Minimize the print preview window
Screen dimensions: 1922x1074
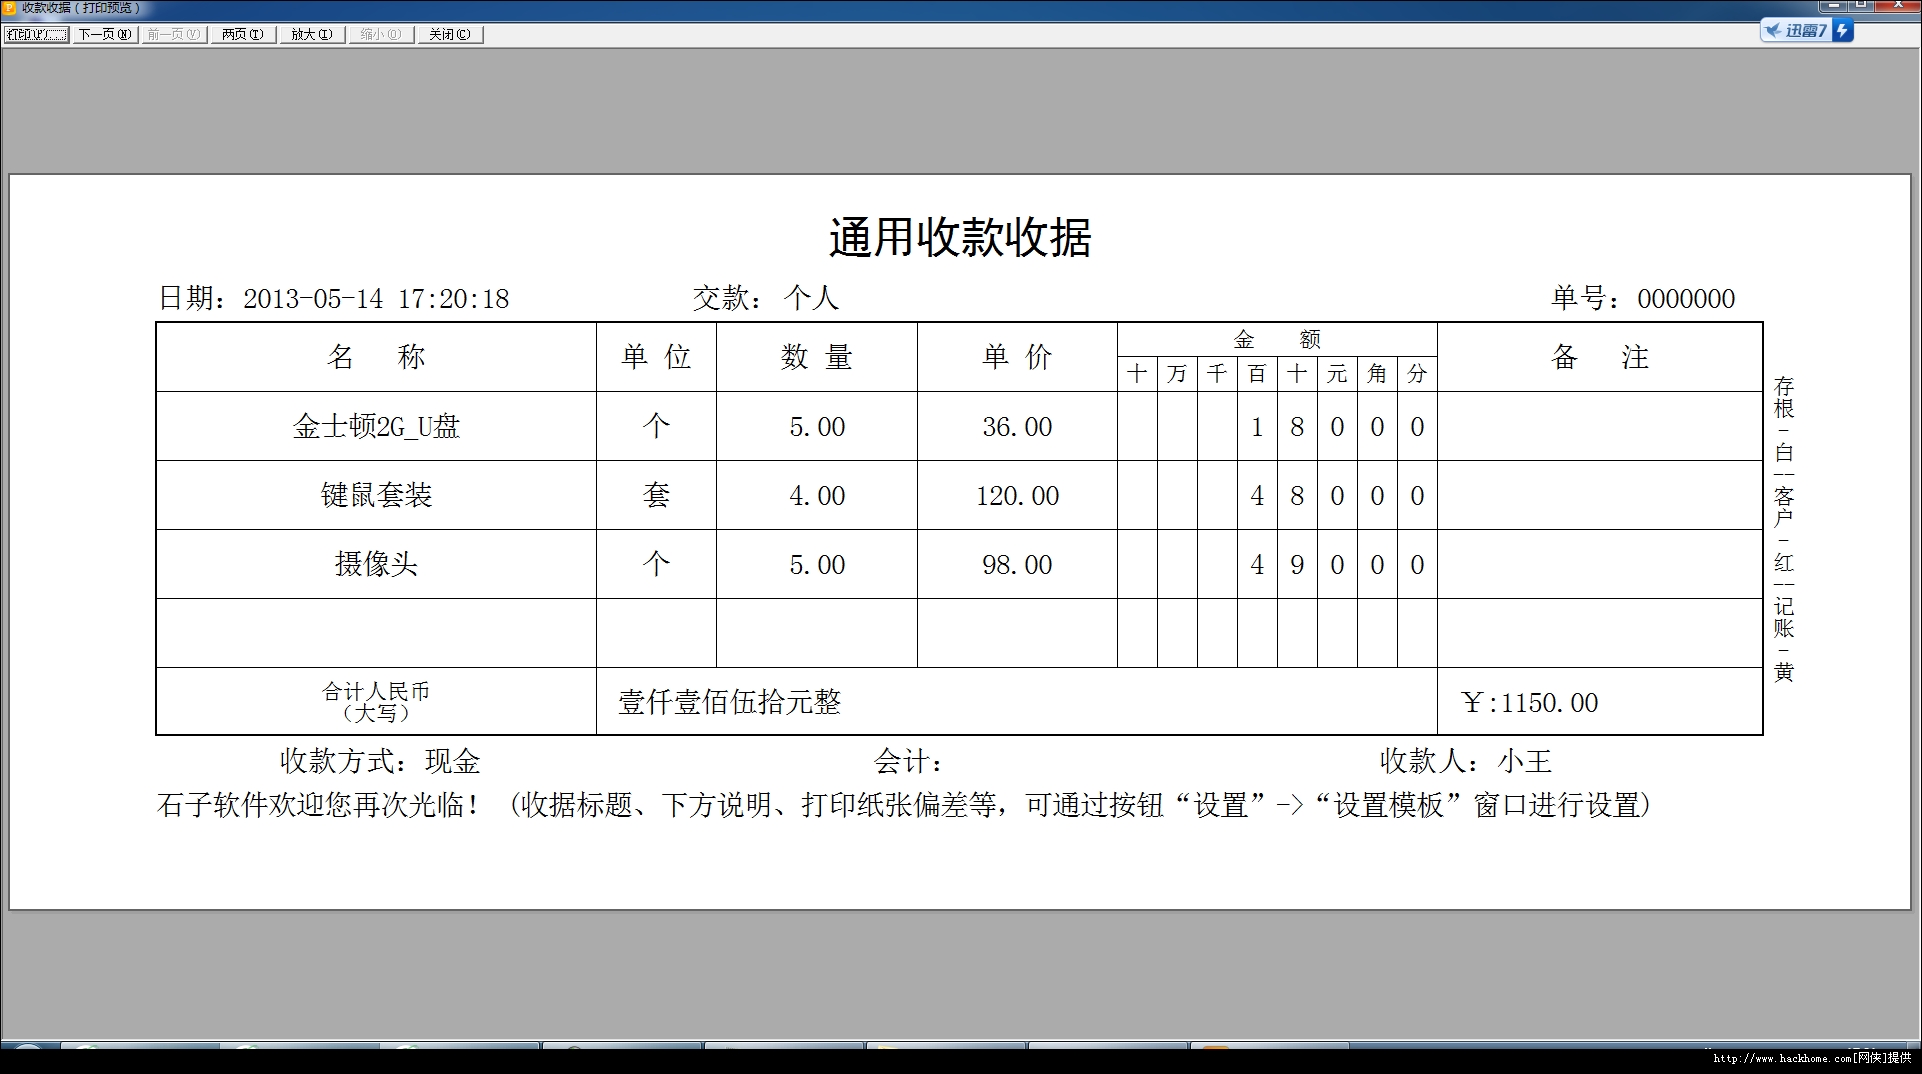pos(1835,6)
